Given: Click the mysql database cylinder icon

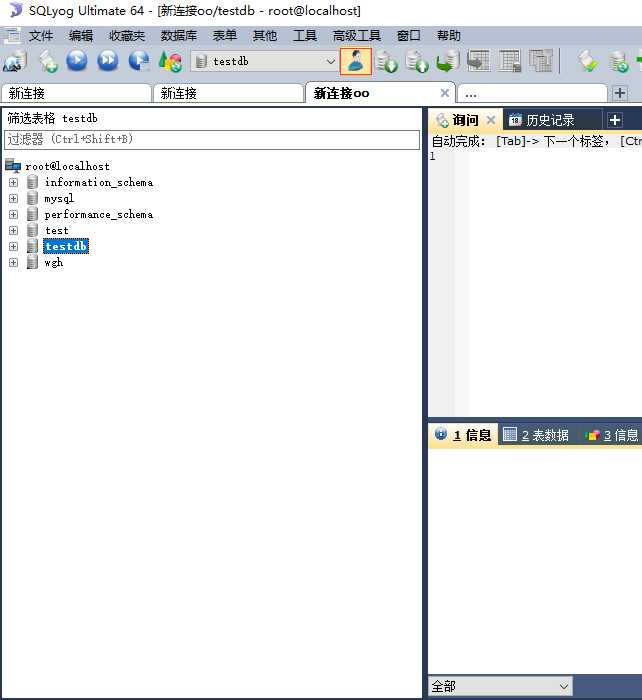Looking at the screenshot, I should tap(32, 198).
